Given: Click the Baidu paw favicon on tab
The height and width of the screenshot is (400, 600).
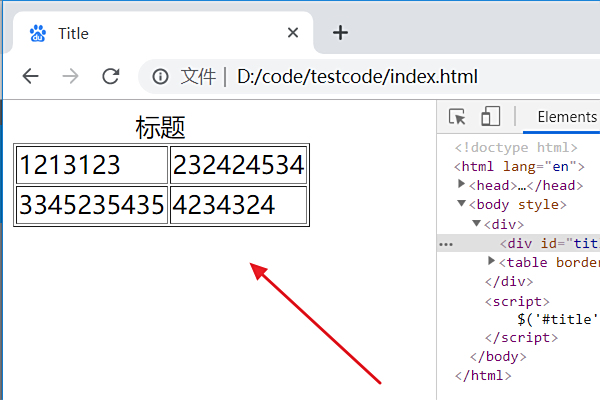Looking at the screenshot, I should [x=38, y=33].
